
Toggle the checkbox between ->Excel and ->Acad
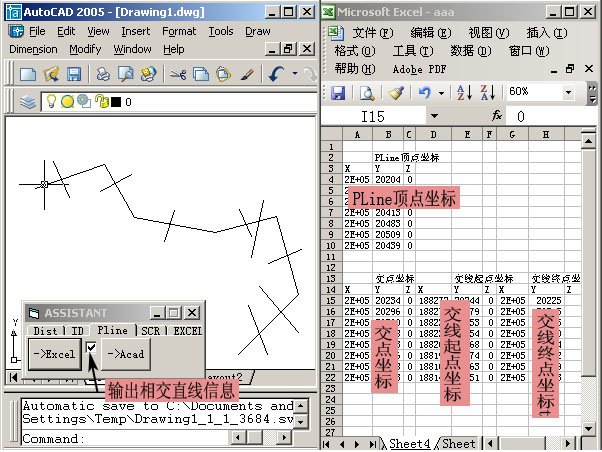(92, 348)
